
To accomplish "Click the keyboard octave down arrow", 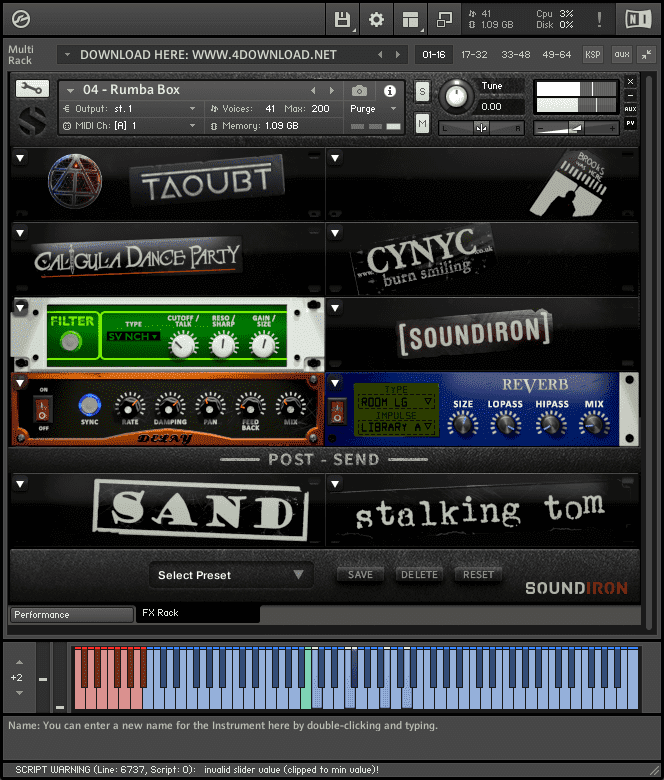I will 19,692.
